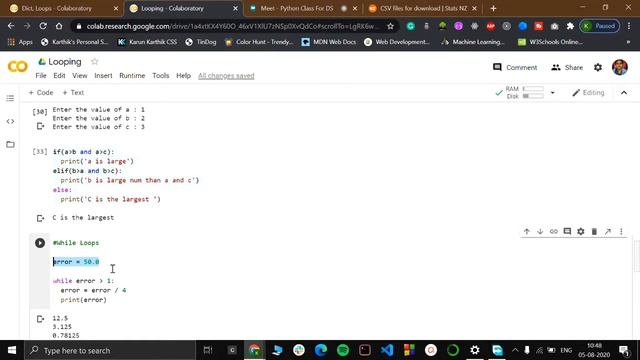This screenshot has height=360, width=640.
Task: Open Editing mode dropdown
Action: (588, 93)
